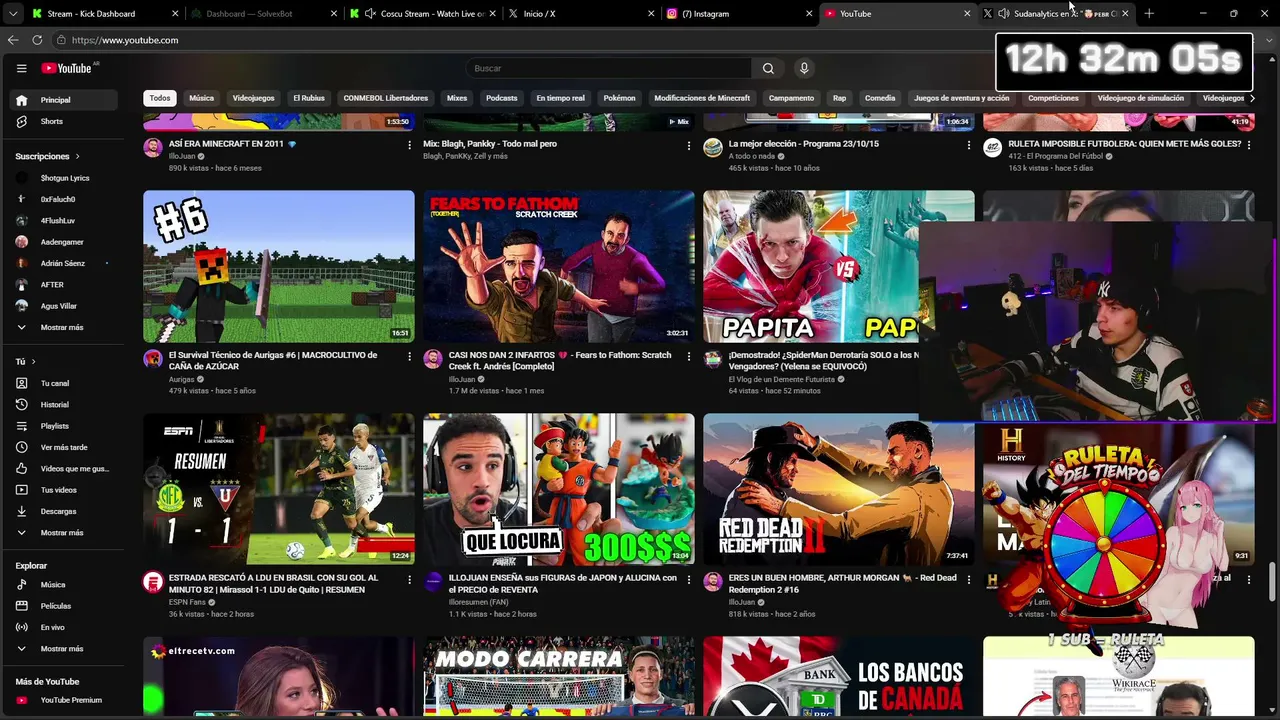The width and height of the screenshot is (1280, 720).
Task: Switch to the '(7) Instagram' browser tab
Action: coord(737,14)
